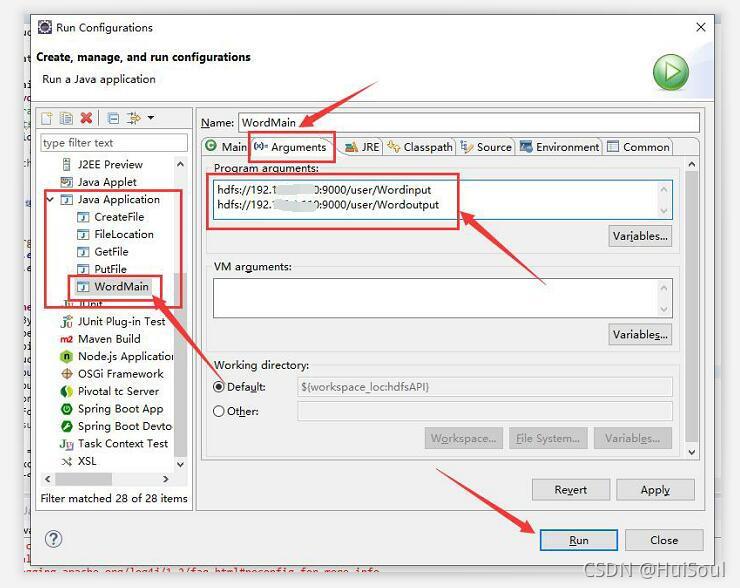This screenshot has height=588, width=740.
Task: Click the Duplicate configuration icon
Action: pyautogui.click(x=66, y=118)
